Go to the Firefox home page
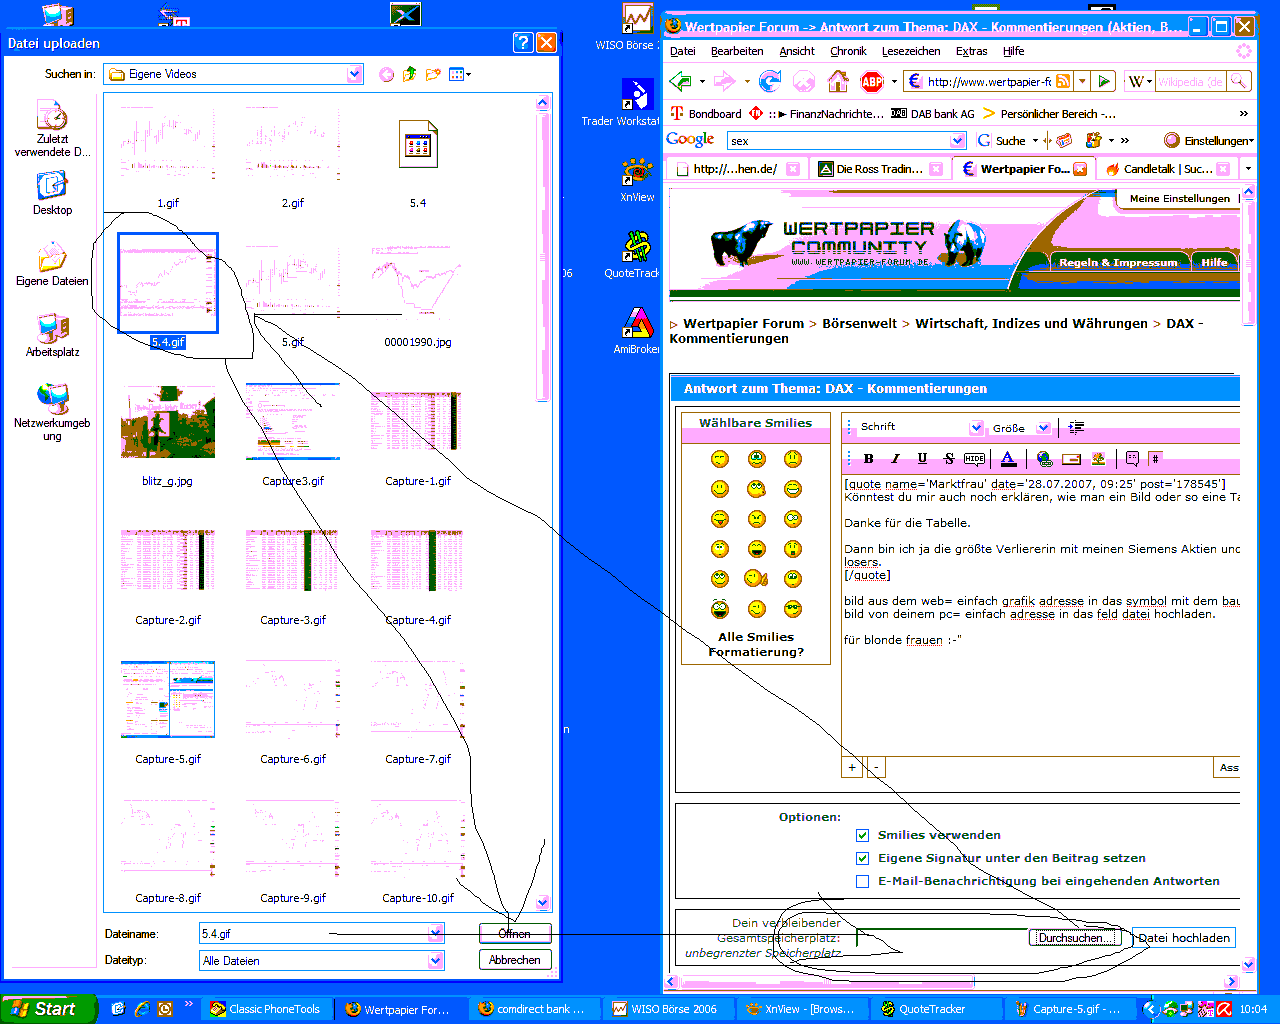The width and height of the screenshot is (1280, 1024). (838, 81)
